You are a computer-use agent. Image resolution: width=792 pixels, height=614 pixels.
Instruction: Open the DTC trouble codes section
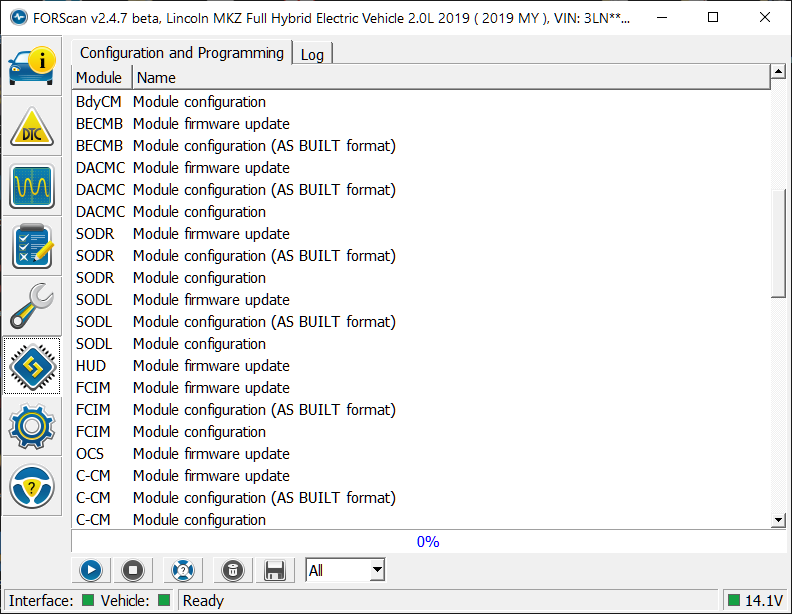pos(32,126)
